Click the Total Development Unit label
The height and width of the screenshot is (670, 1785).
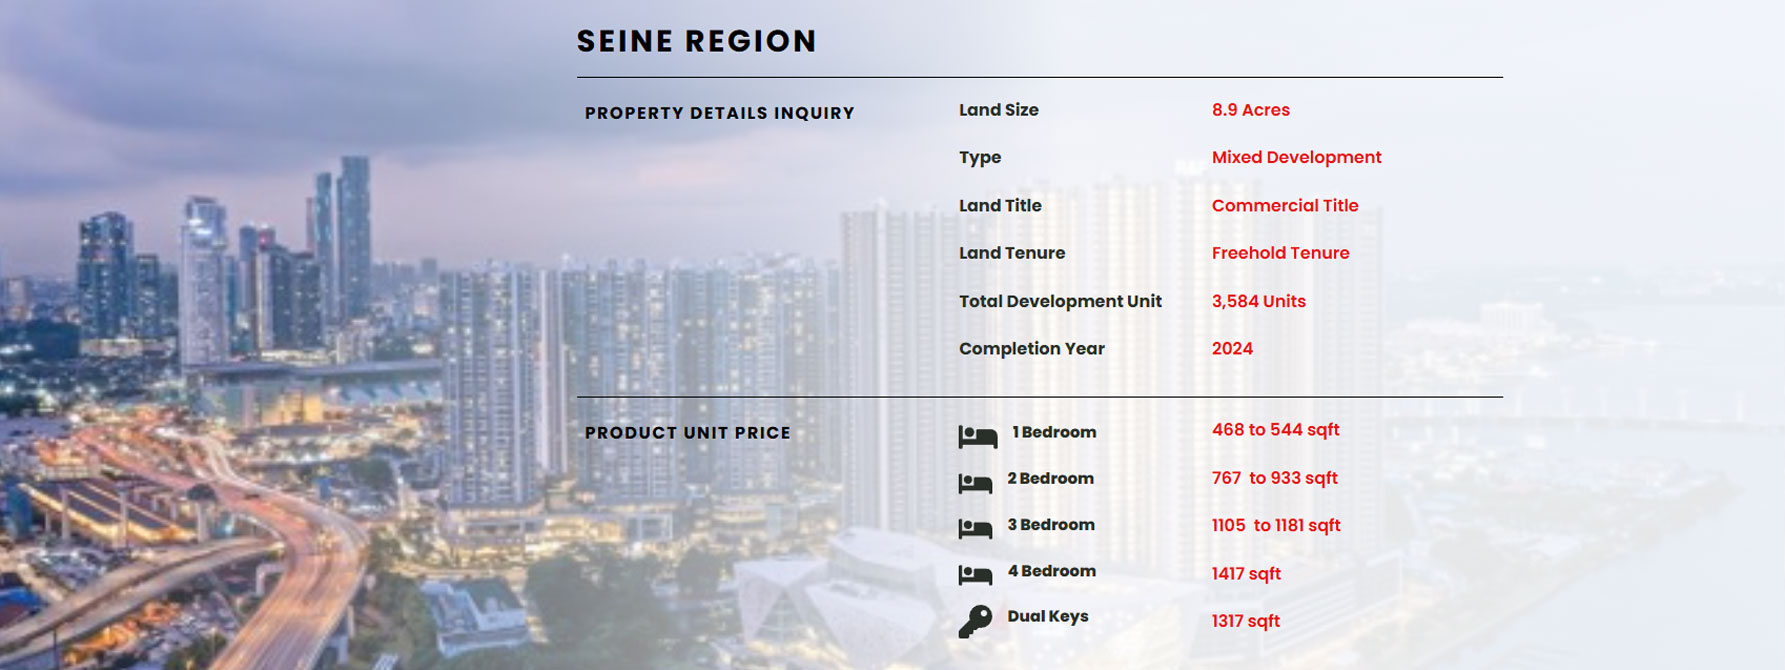(1059, 301)
